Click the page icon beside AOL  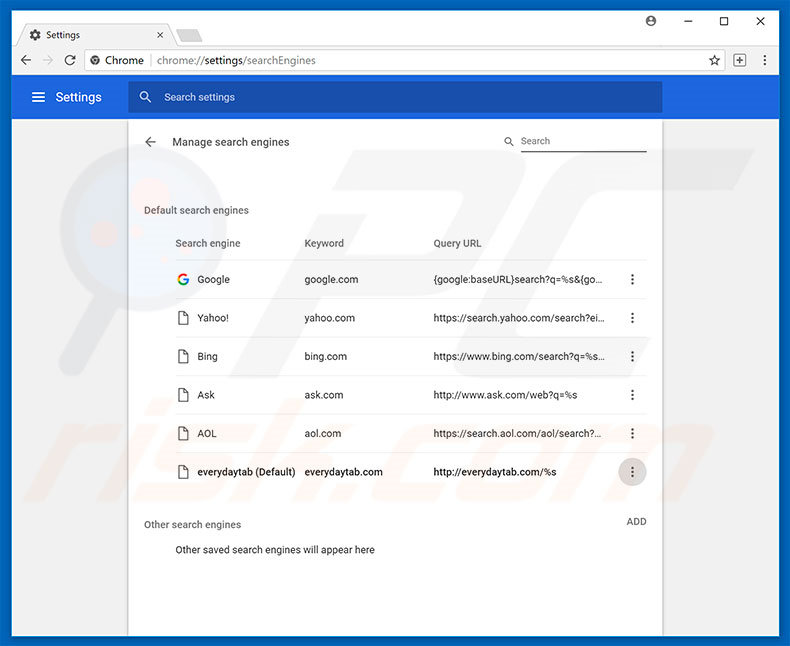(x=183, y=433)
